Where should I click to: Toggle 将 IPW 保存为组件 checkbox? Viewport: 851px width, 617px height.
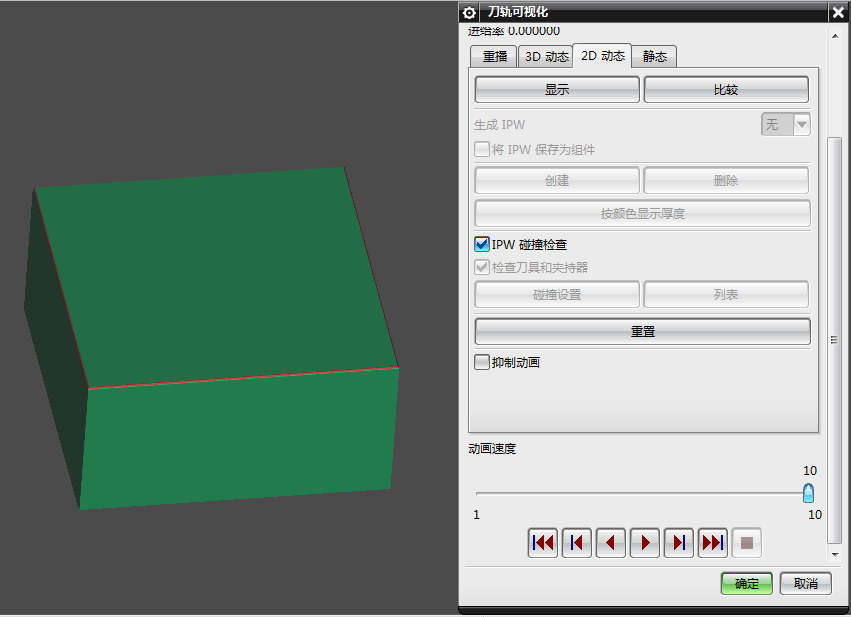click(x=482, y=149)
